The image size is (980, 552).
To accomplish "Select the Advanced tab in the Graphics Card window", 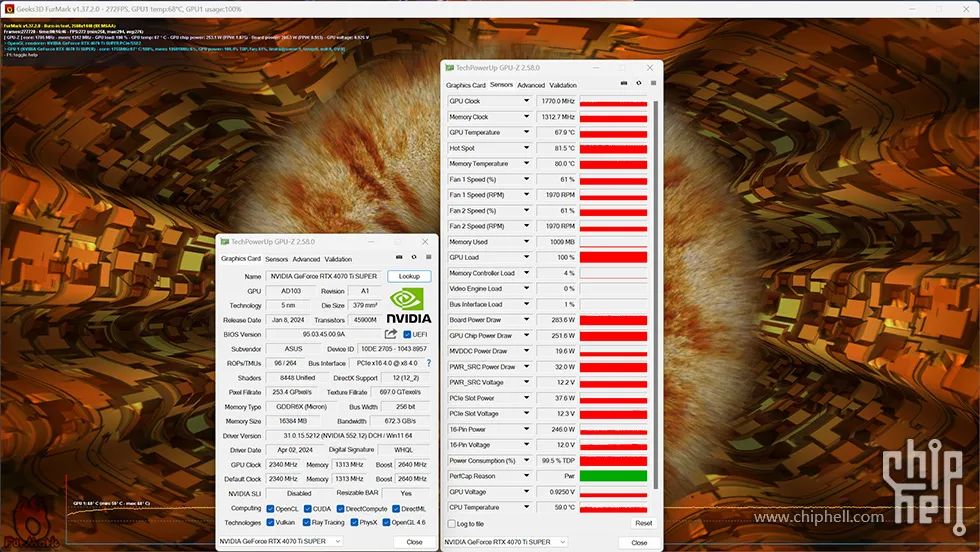I will pyautogui.click(x=306, y=259).
